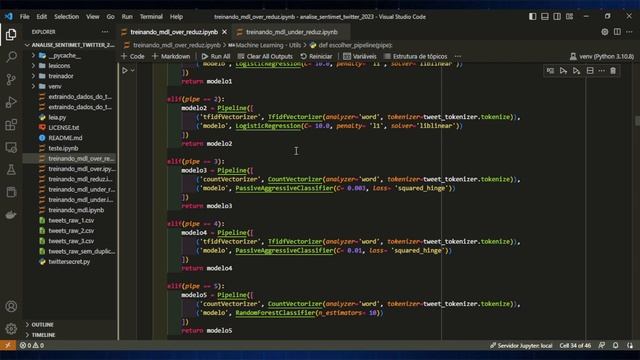Run by line in cell toolbar
Viewport: 640px width, 360px height.
(550, 71)
